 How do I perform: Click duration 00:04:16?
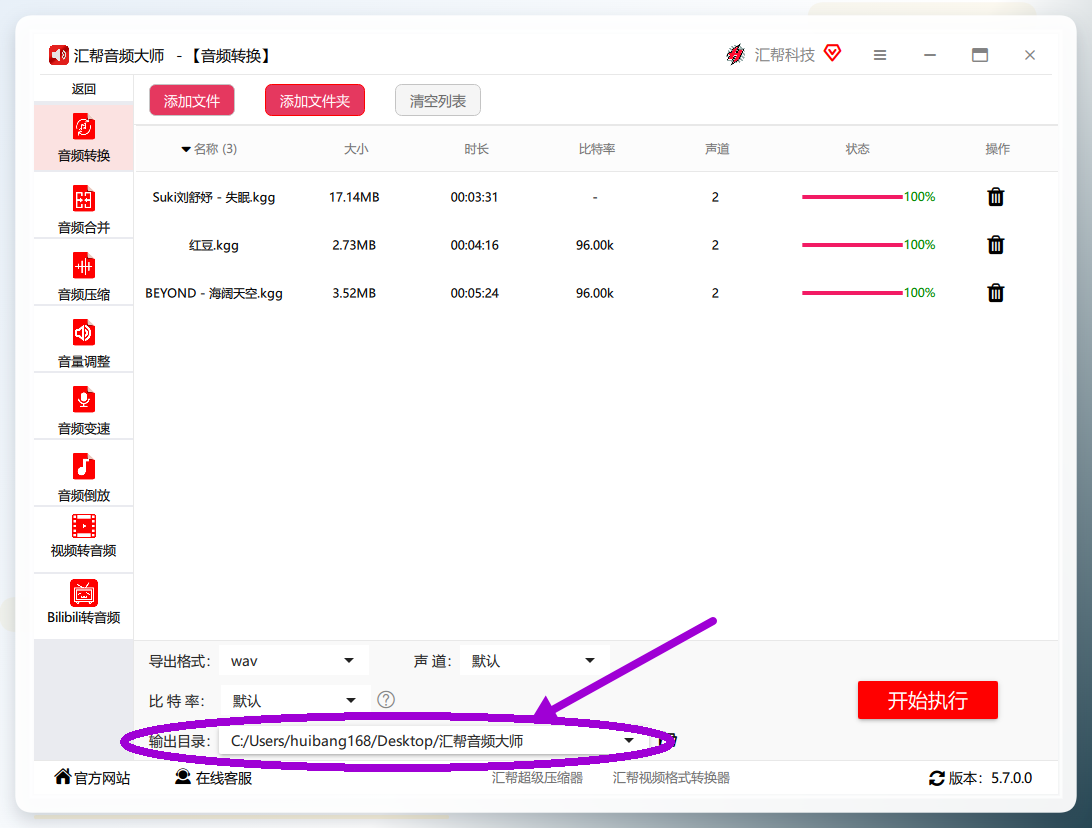pos(474,245)
